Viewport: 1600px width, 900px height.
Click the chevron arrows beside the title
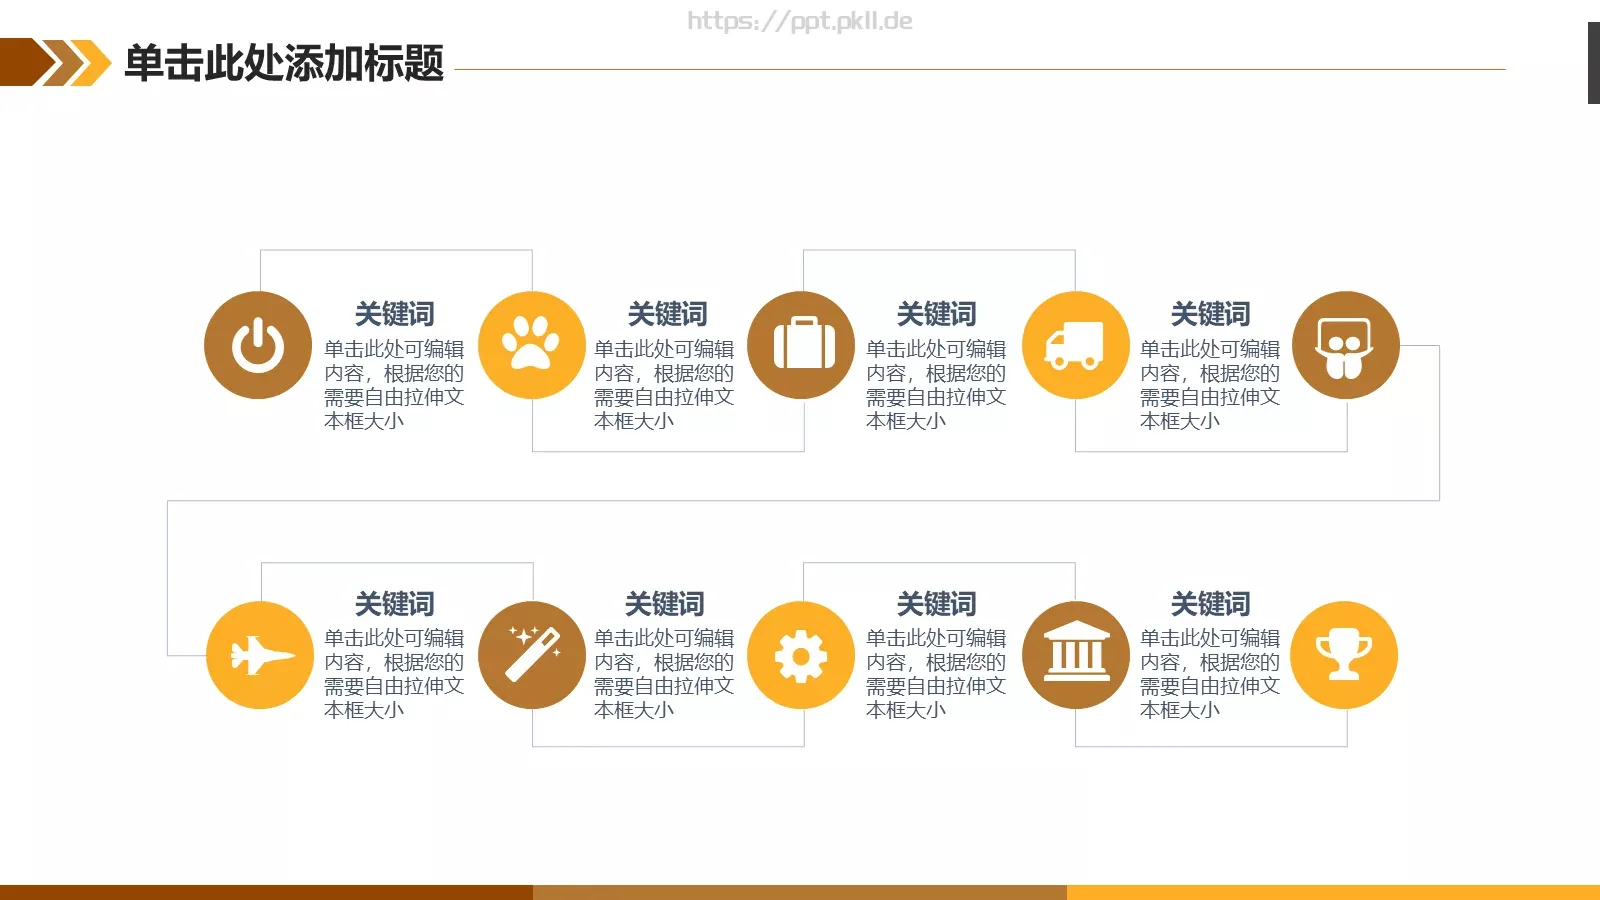tap(56, 62)
